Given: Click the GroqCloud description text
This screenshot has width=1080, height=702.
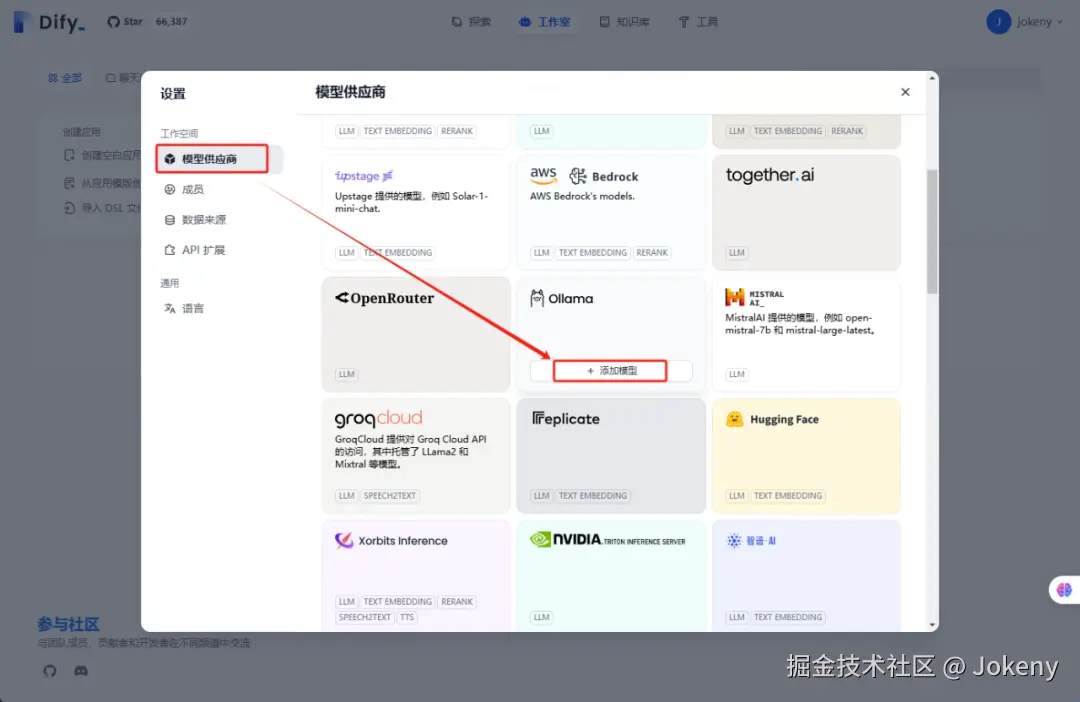Looking at the screenshot, I should click(x=411, y=451).
